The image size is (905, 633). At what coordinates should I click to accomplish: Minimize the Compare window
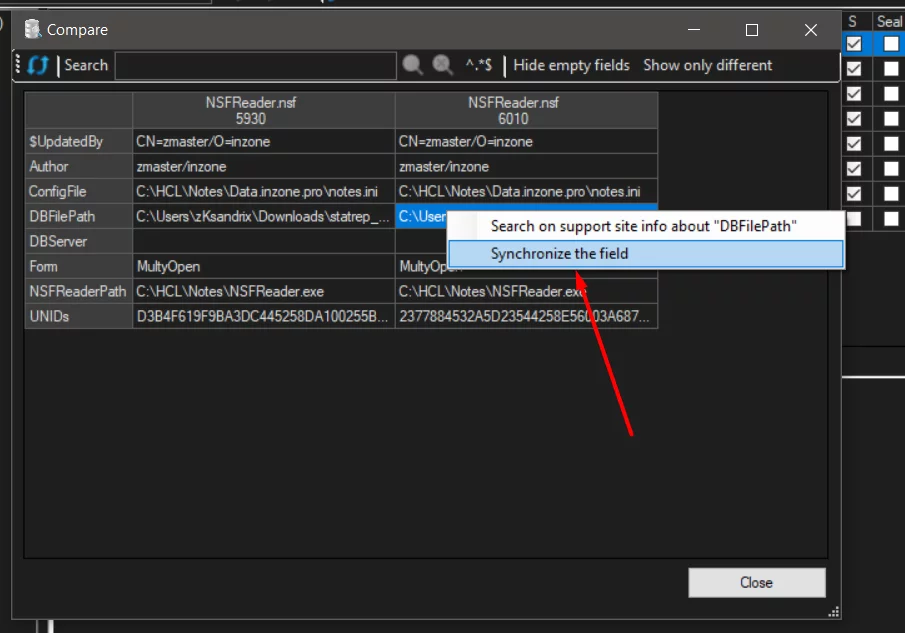694,30
